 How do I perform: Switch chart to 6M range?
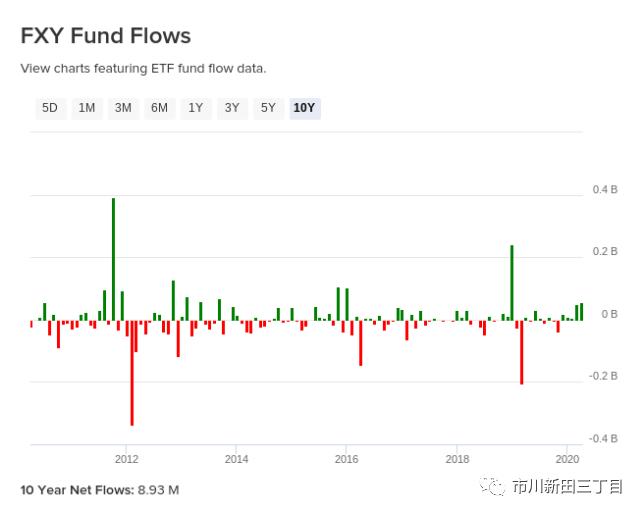(x=159, y=108)
